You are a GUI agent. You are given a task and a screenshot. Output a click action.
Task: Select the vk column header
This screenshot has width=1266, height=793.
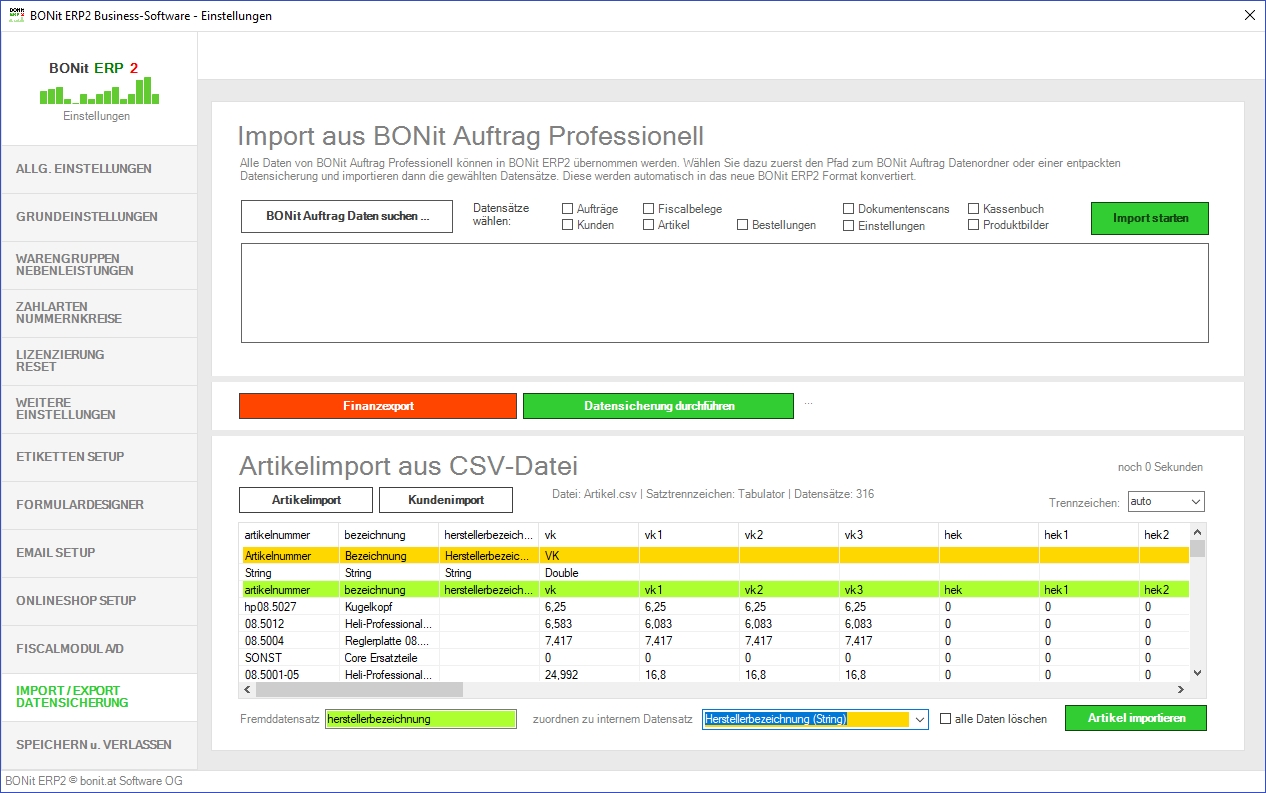[x=589, y=535]
